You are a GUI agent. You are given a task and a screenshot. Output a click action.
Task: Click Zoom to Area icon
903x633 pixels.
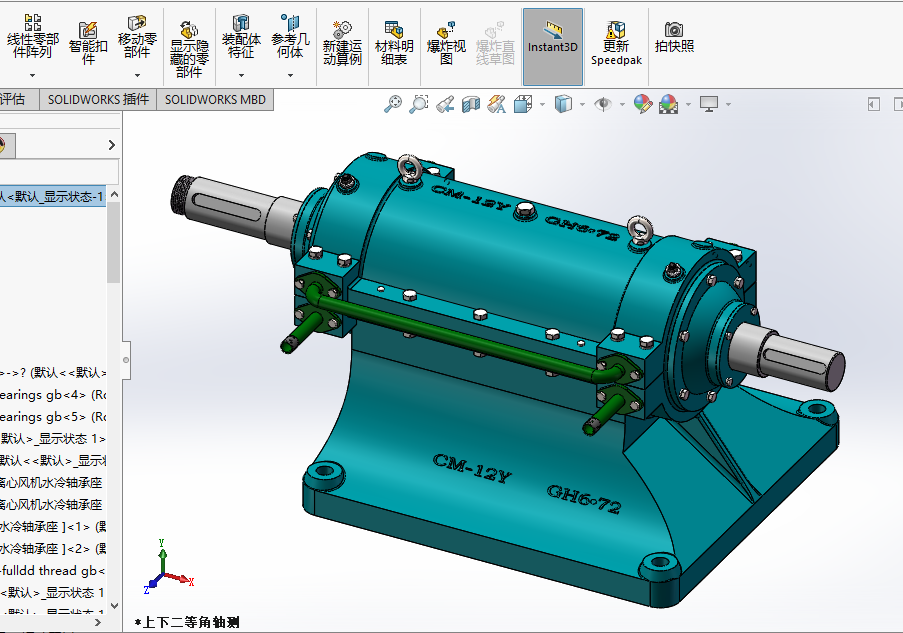[x=419, y=104]
